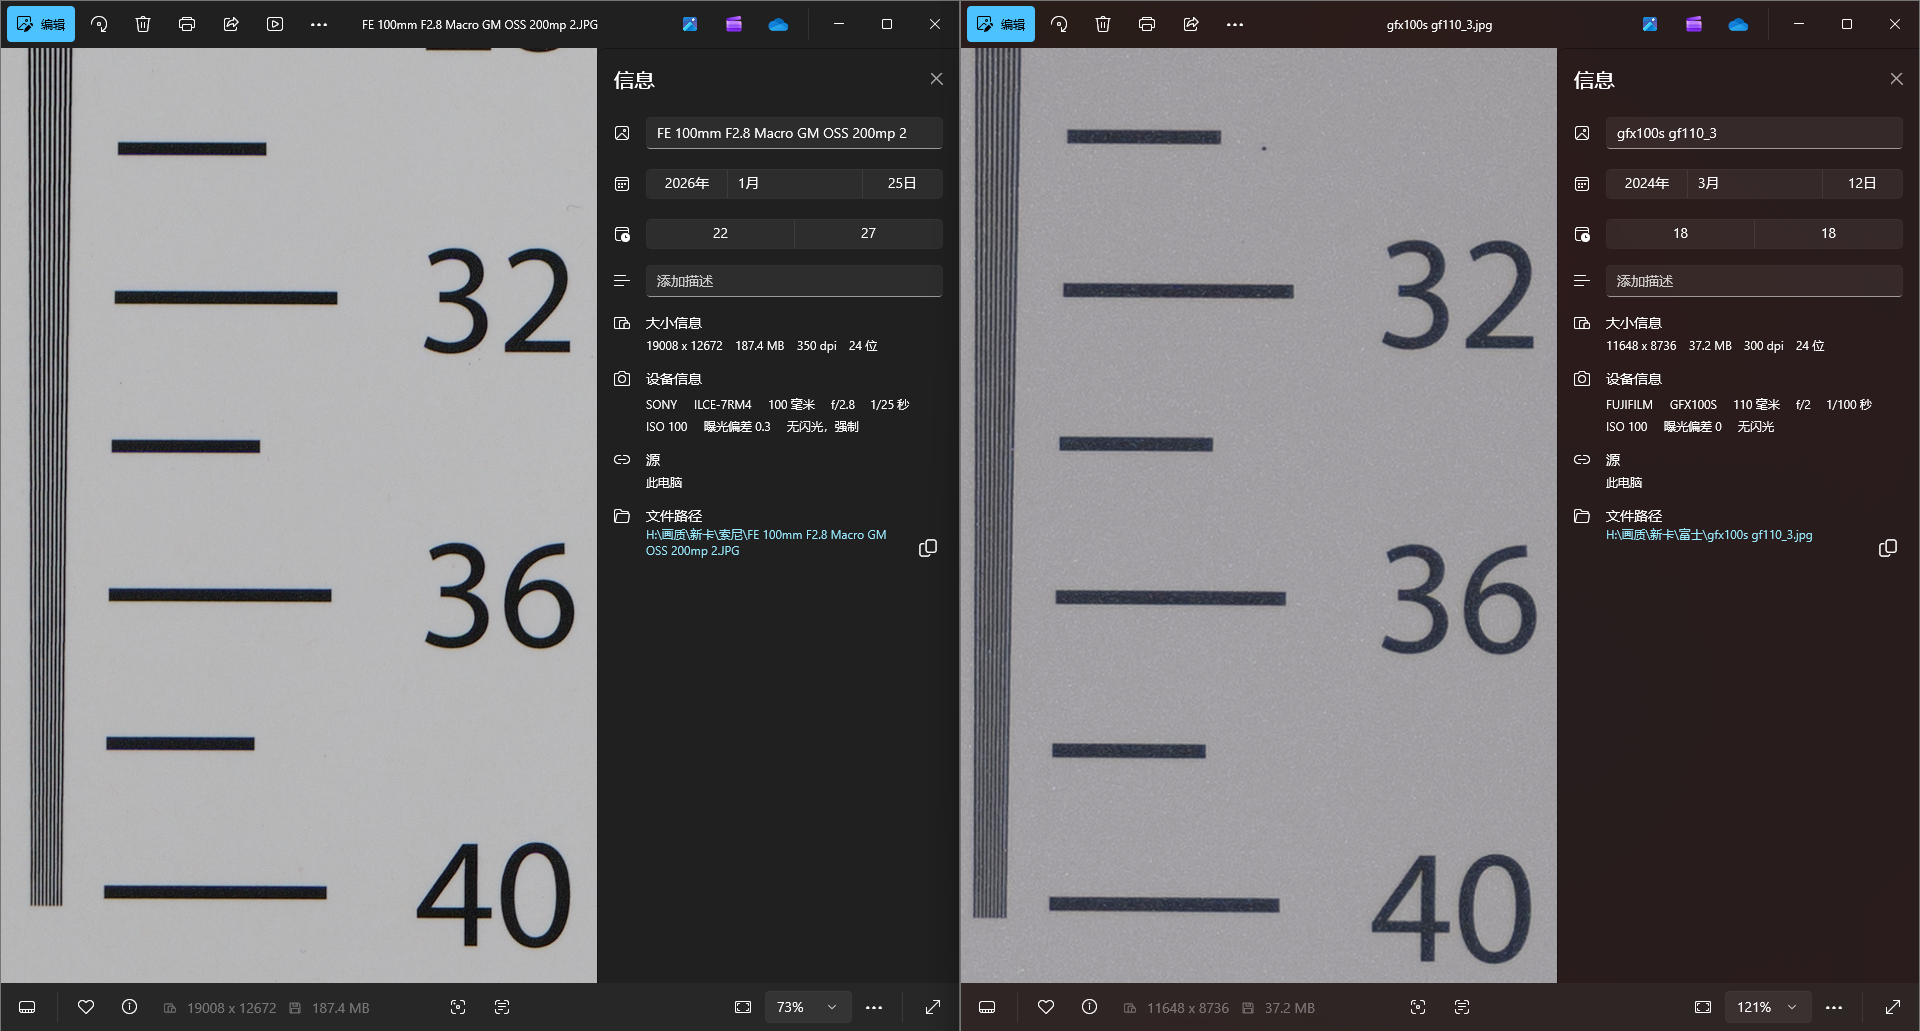Open Clipchamp purple icon in right window

coord(1694,24)
